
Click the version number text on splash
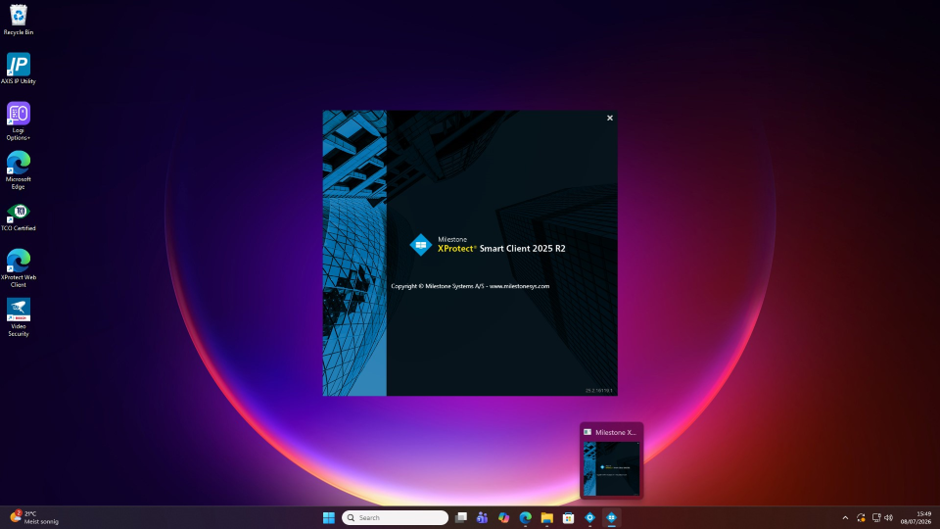point(599,390)
